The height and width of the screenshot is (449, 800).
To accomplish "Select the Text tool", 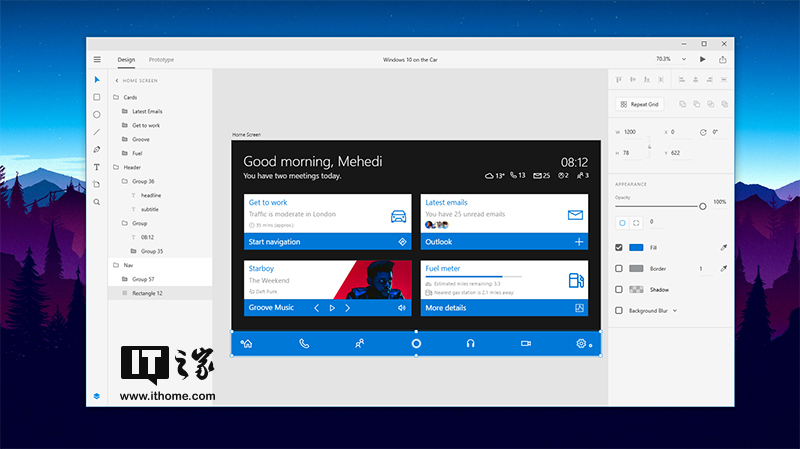I will 96,167.
